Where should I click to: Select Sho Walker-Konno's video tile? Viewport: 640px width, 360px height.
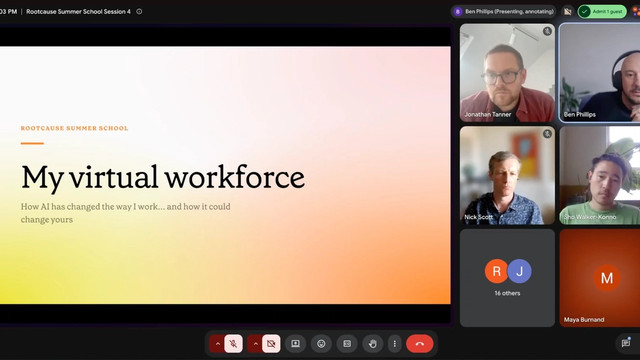point(600,175)
